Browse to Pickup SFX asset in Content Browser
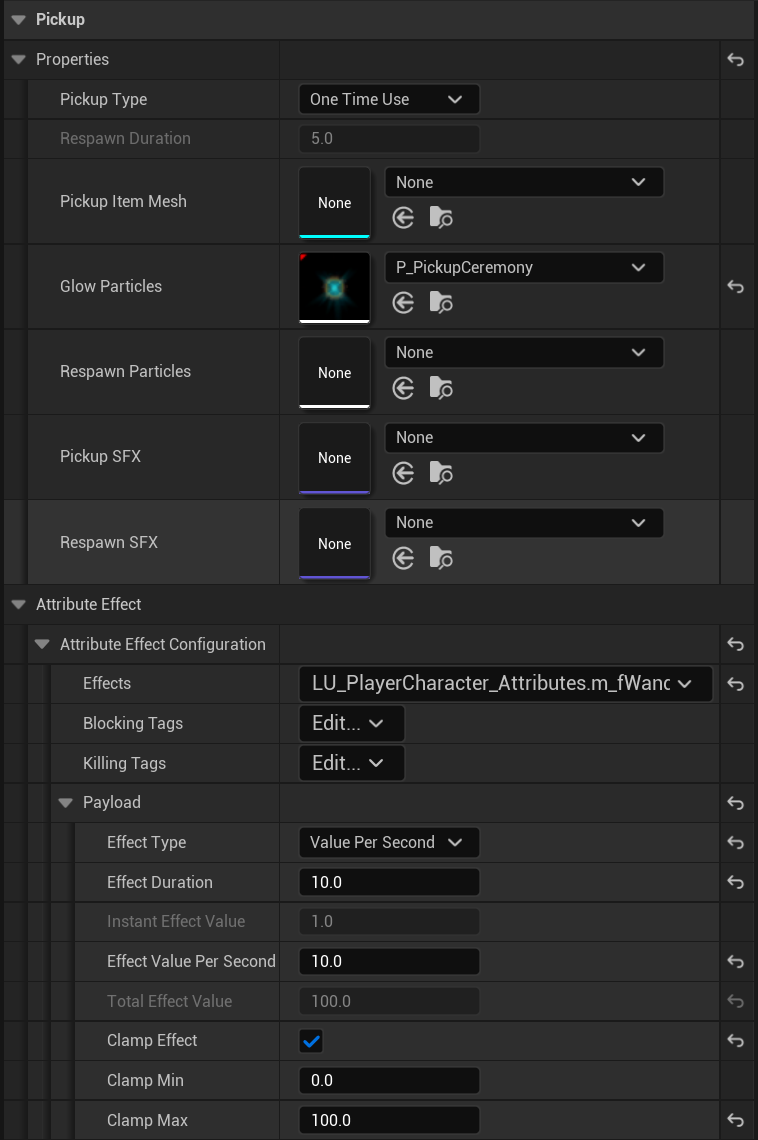This screenshot has height=1140, width=758. click(441, 473)
